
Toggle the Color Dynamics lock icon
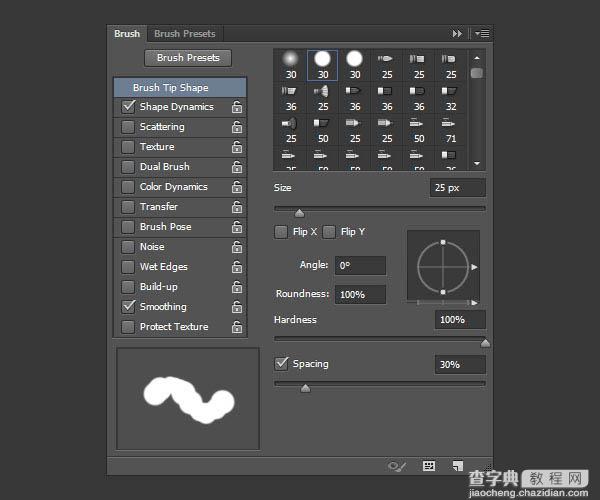237,187
